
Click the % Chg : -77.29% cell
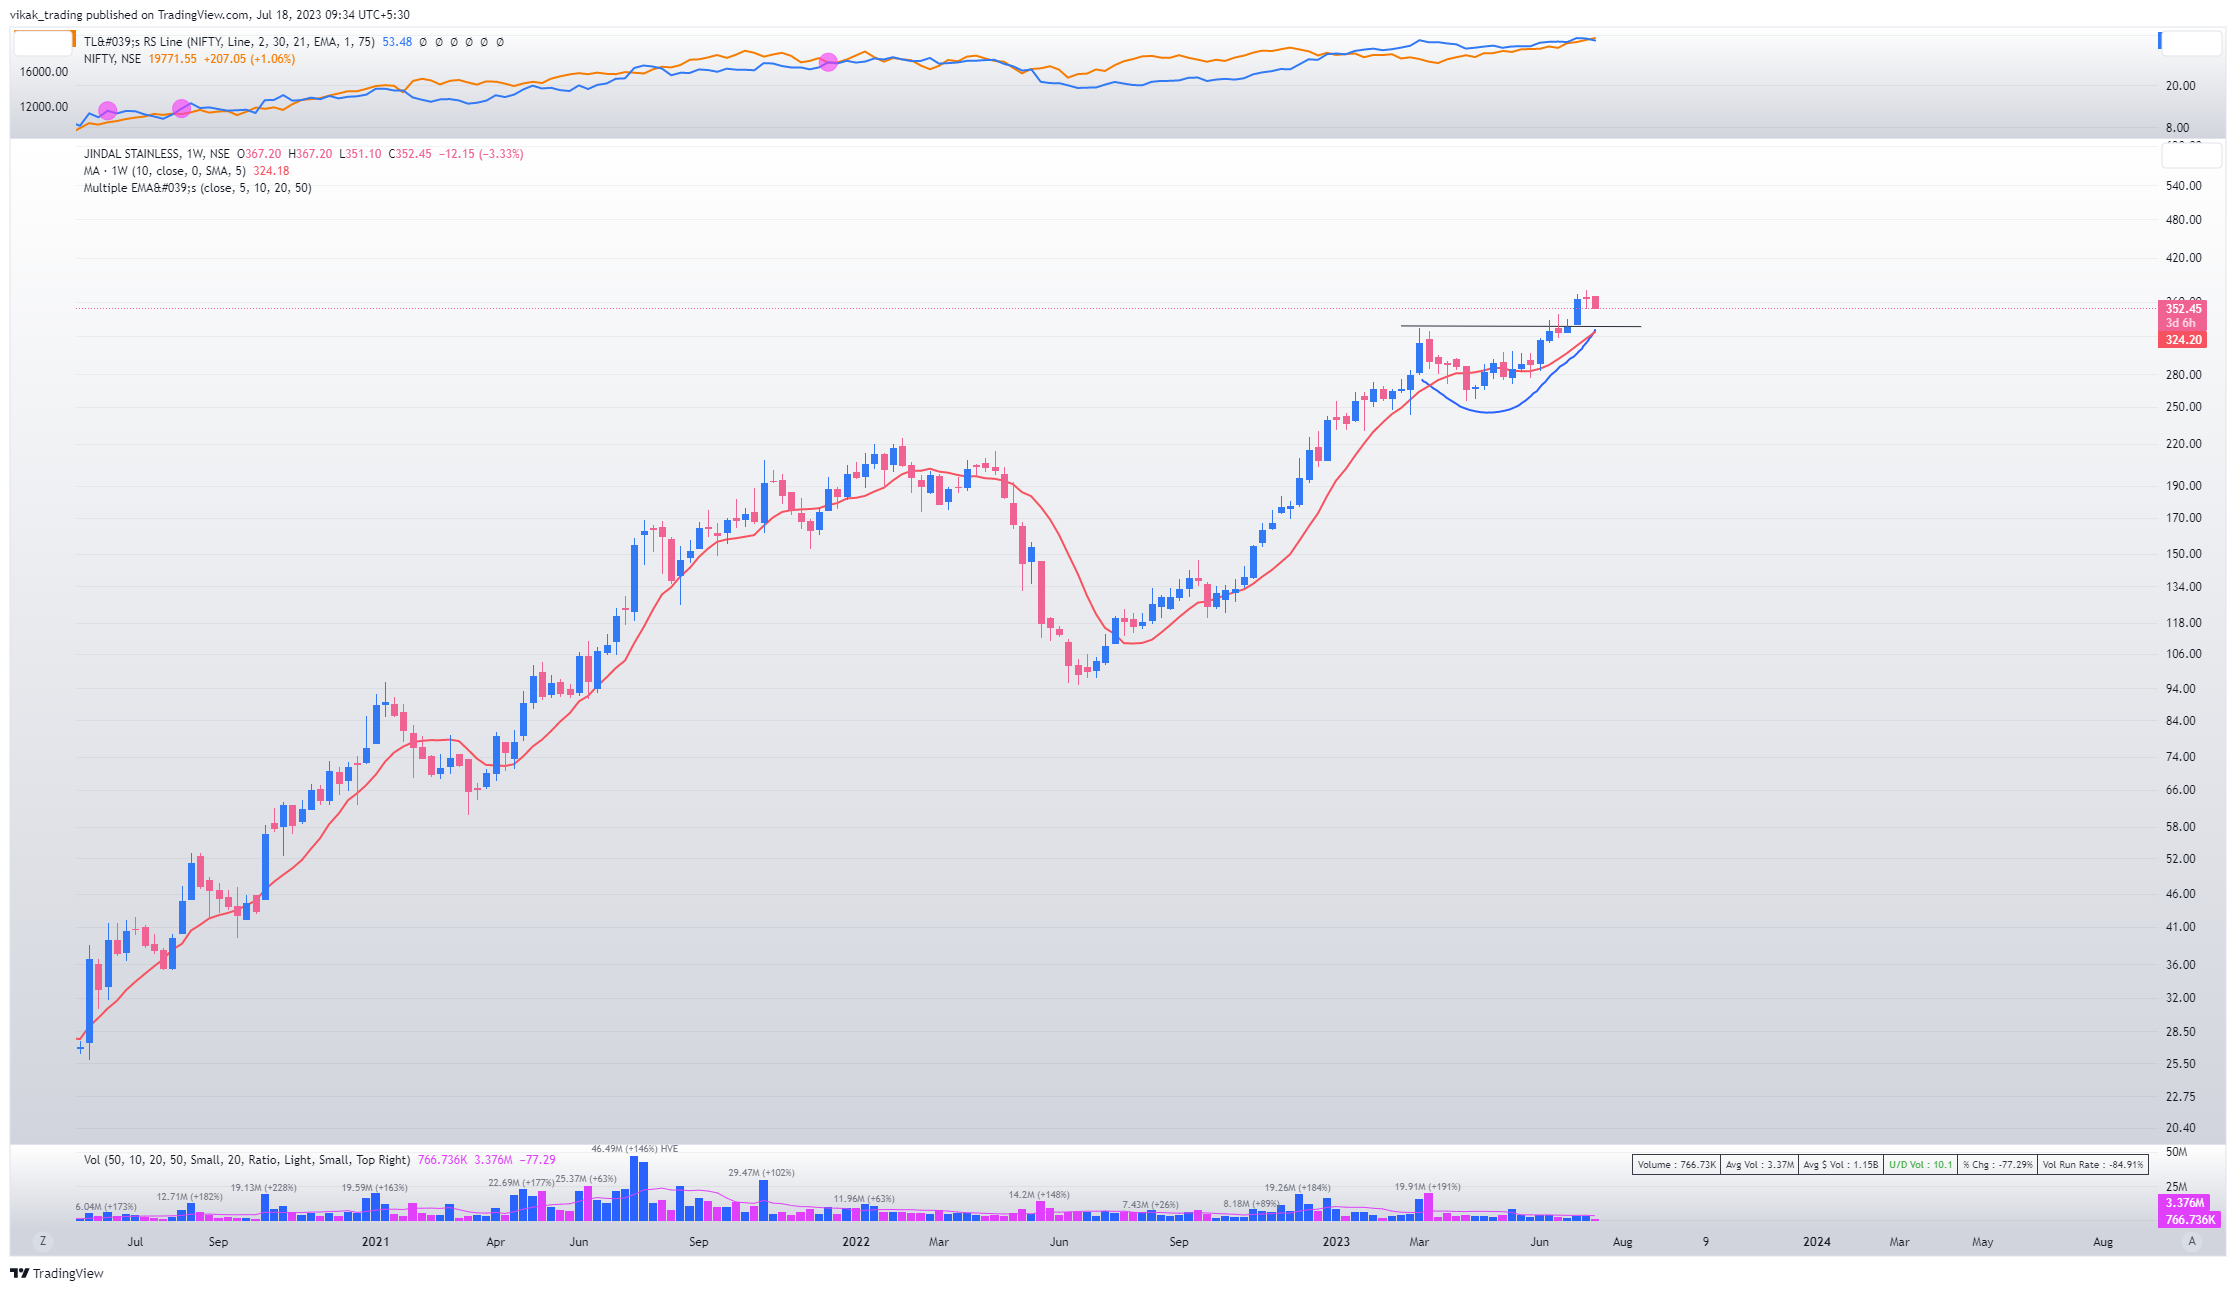click(x=1997, y=1165)
